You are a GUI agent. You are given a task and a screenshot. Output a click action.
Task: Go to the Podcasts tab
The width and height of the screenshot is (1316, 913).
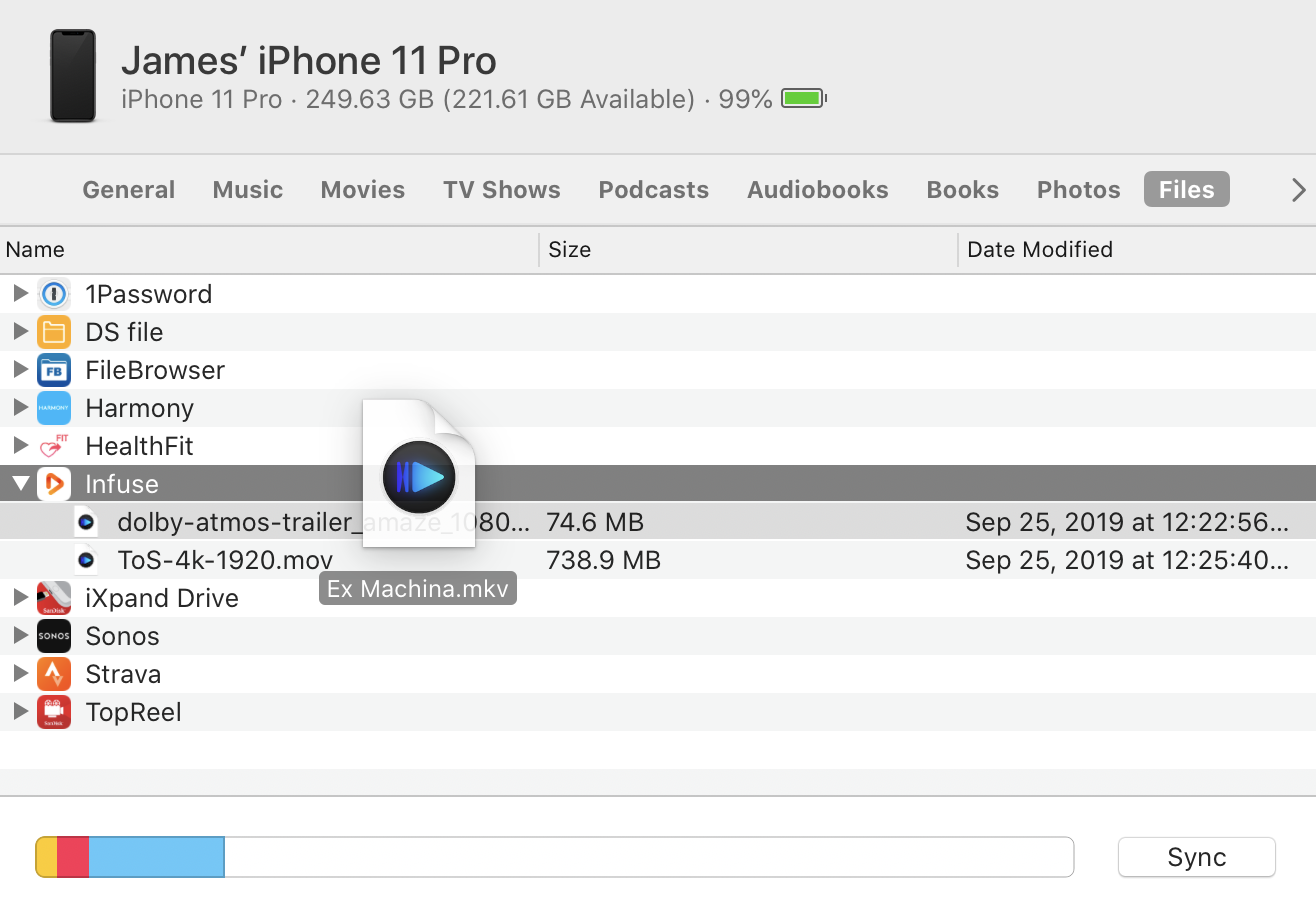click(654, 189)
